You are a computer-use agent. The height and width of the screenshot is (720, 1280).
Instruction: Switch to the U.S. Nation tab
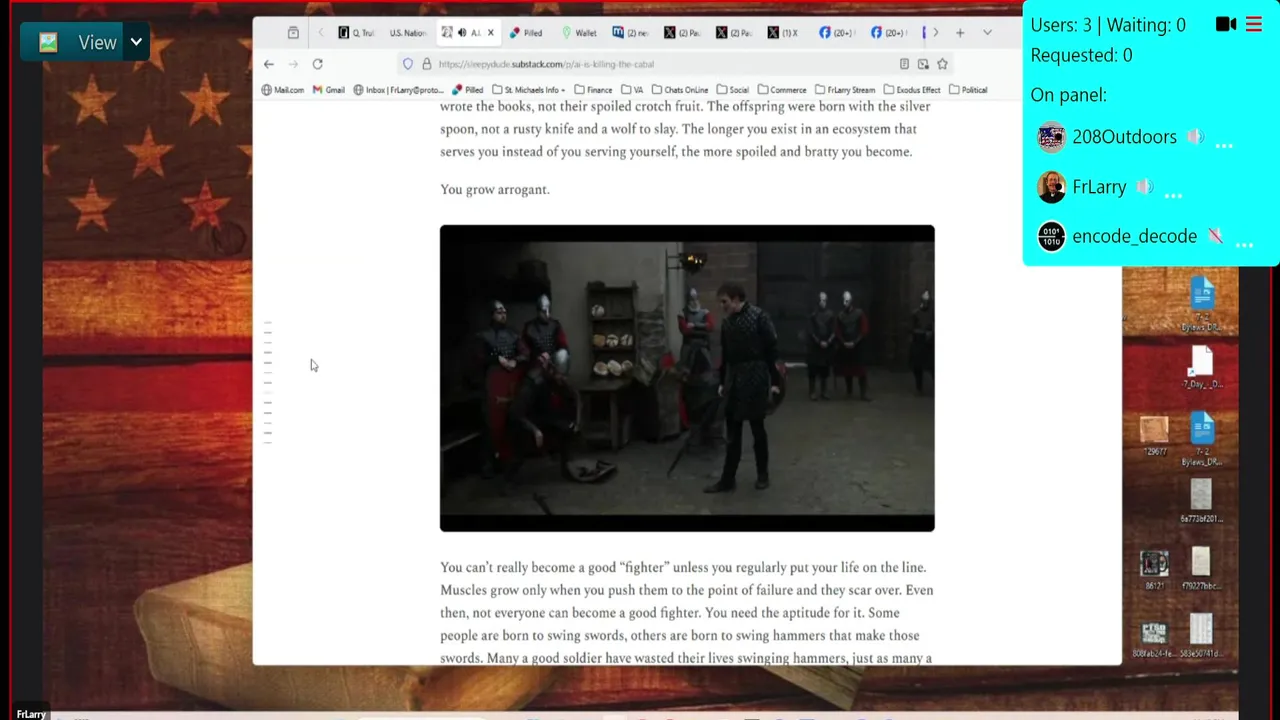tap(408, 33)
